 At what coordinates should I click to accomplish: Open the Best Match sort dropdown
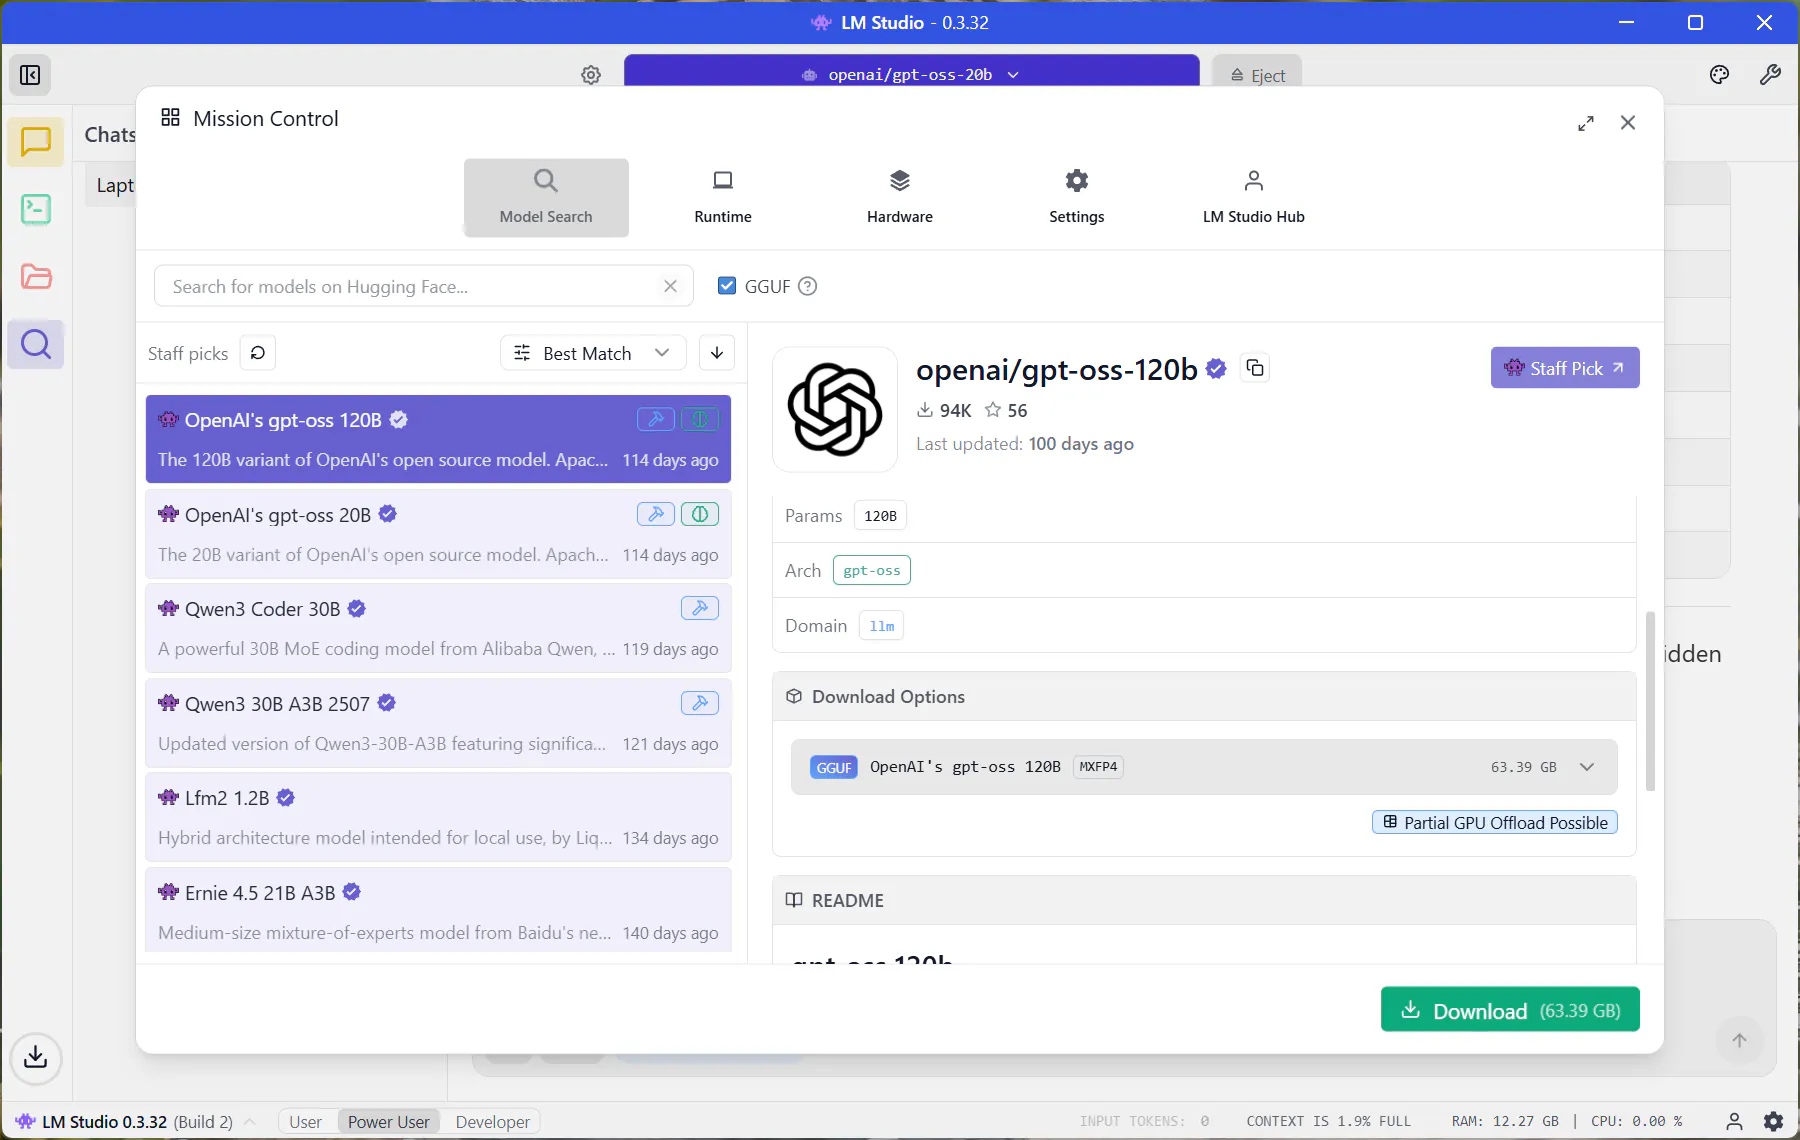(593, 353)
